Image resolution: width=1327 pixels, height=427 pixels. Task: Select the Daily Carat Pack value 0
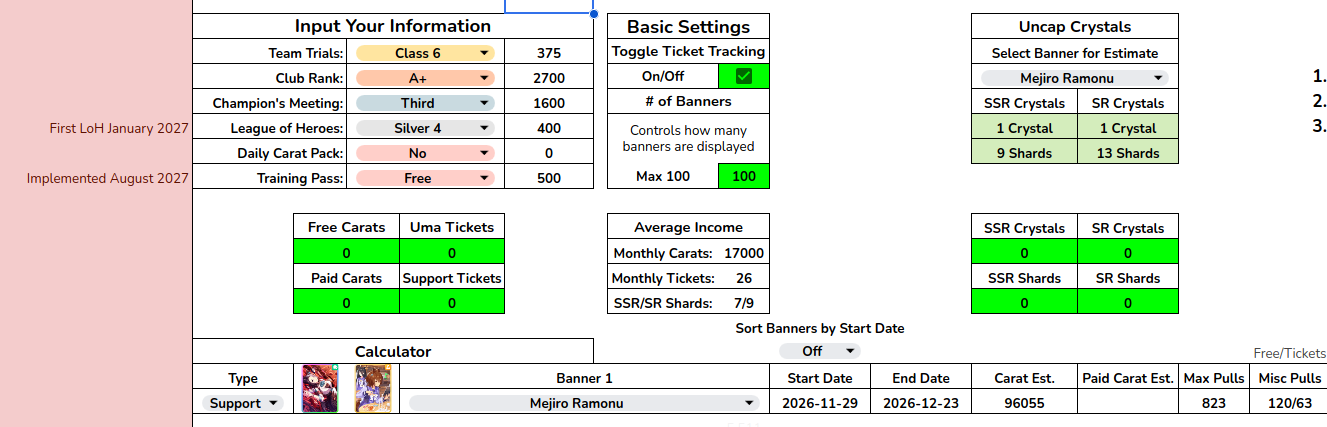548,153
